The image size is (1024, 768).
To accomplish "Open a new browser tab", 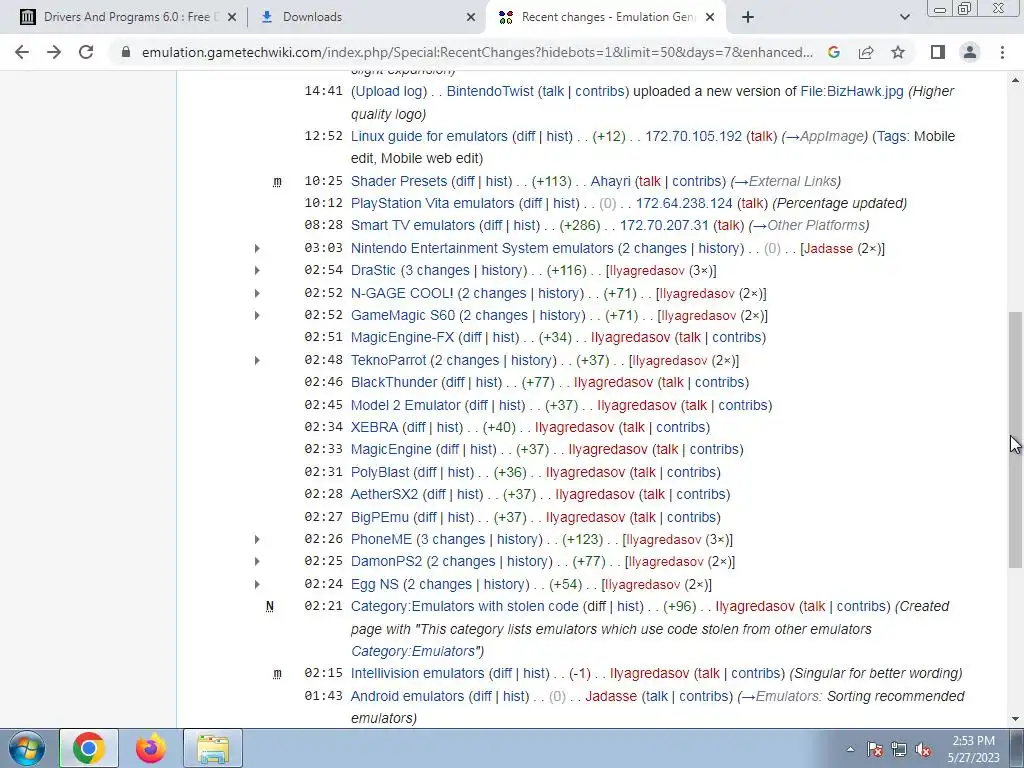I will (x=748, y=17).
